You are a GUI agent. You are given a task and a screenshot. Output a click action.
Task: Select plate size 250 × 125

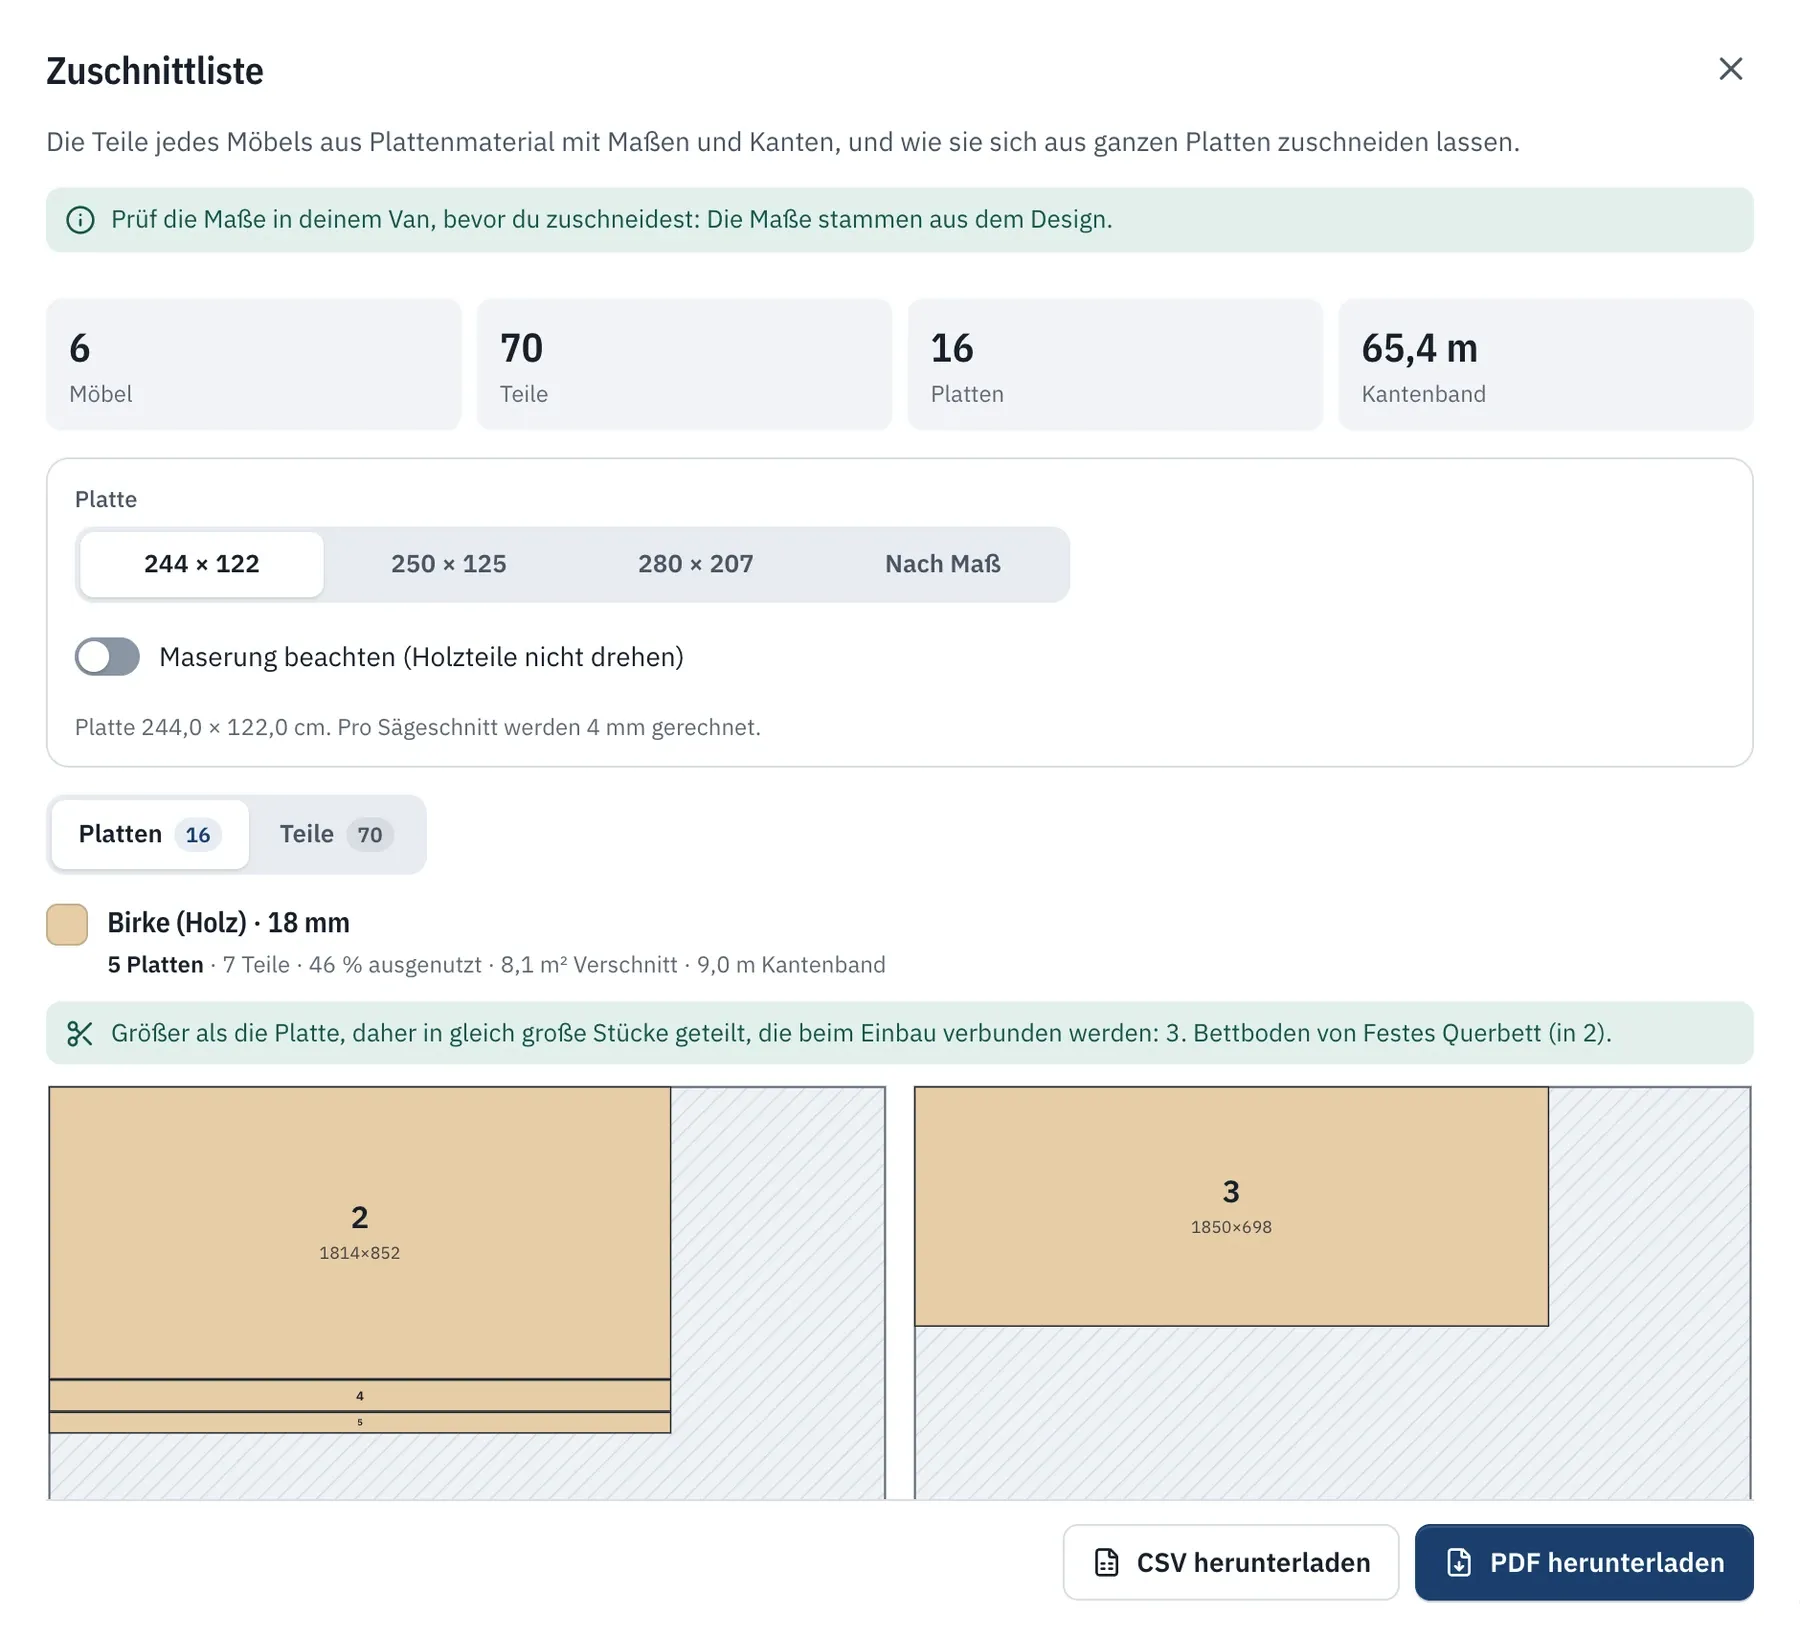click(449, 564)
